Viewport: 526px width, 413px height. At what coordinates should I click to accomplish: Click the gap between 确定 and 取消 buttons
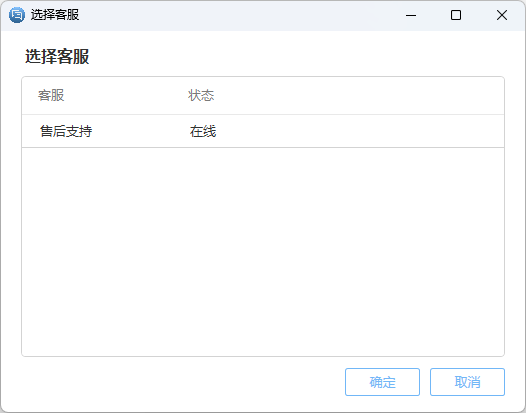click(x=425, y=382)
